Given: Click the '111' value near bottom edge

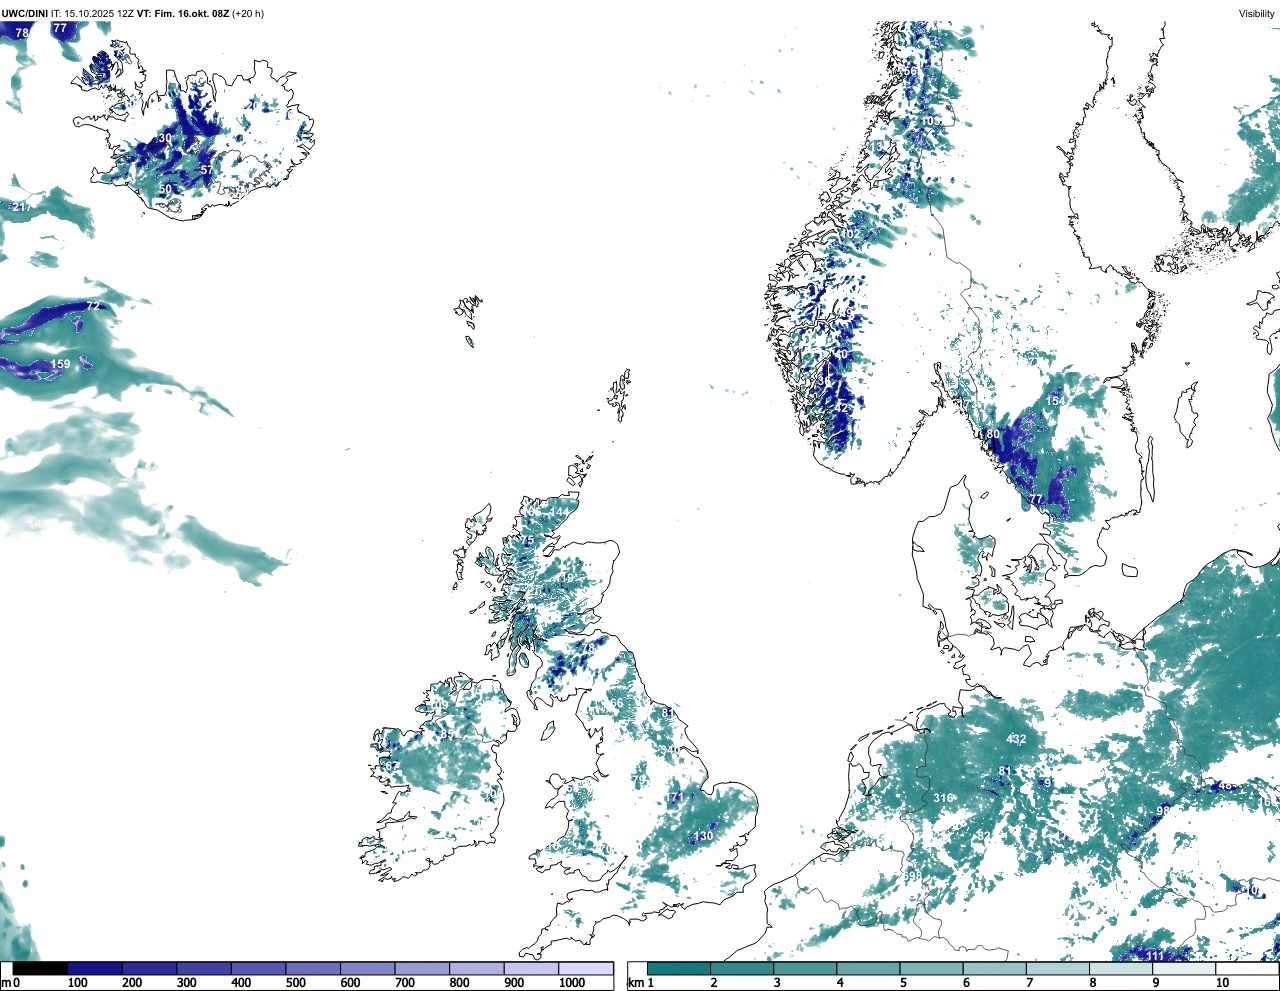Looking at the screenshot, I should pos(1156,956).
